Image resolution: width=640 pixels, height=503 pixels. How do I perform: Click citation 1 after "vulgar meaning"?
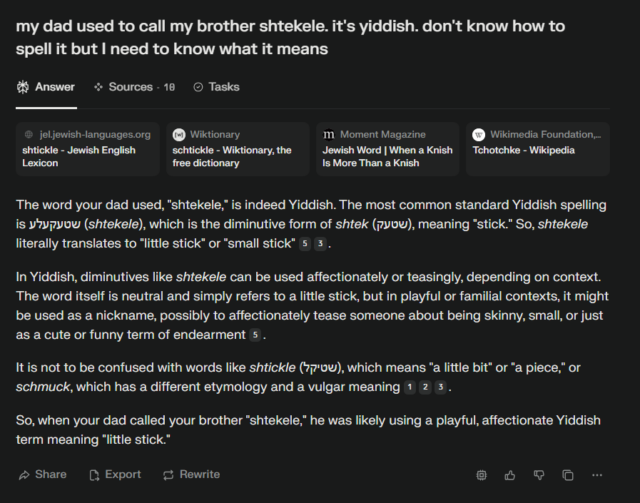pos(409,387)
